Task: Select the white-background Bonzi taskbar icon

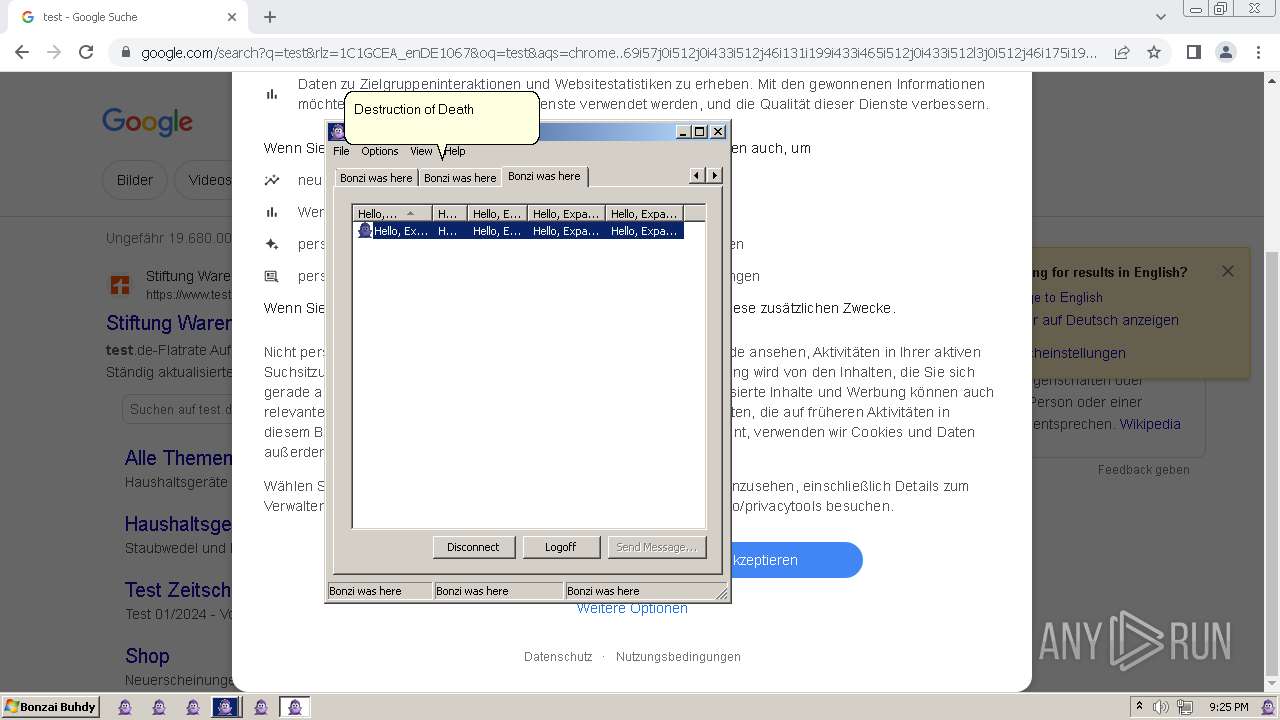Action: (294, 707)
